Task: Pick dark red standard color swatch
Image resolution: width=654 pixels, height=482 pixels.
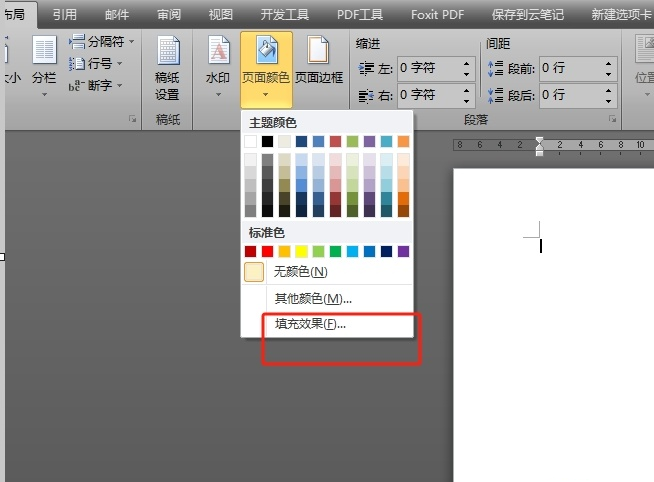Action: 250,251
